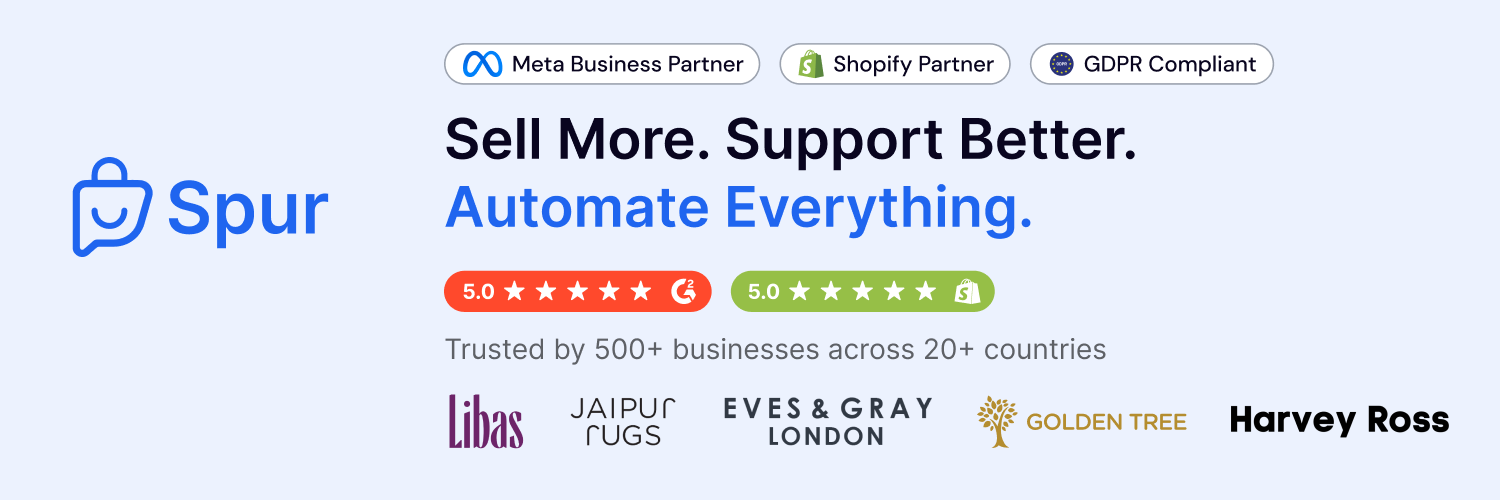
Task: Open the GDPR Compliant badge
Action: 1152,64
